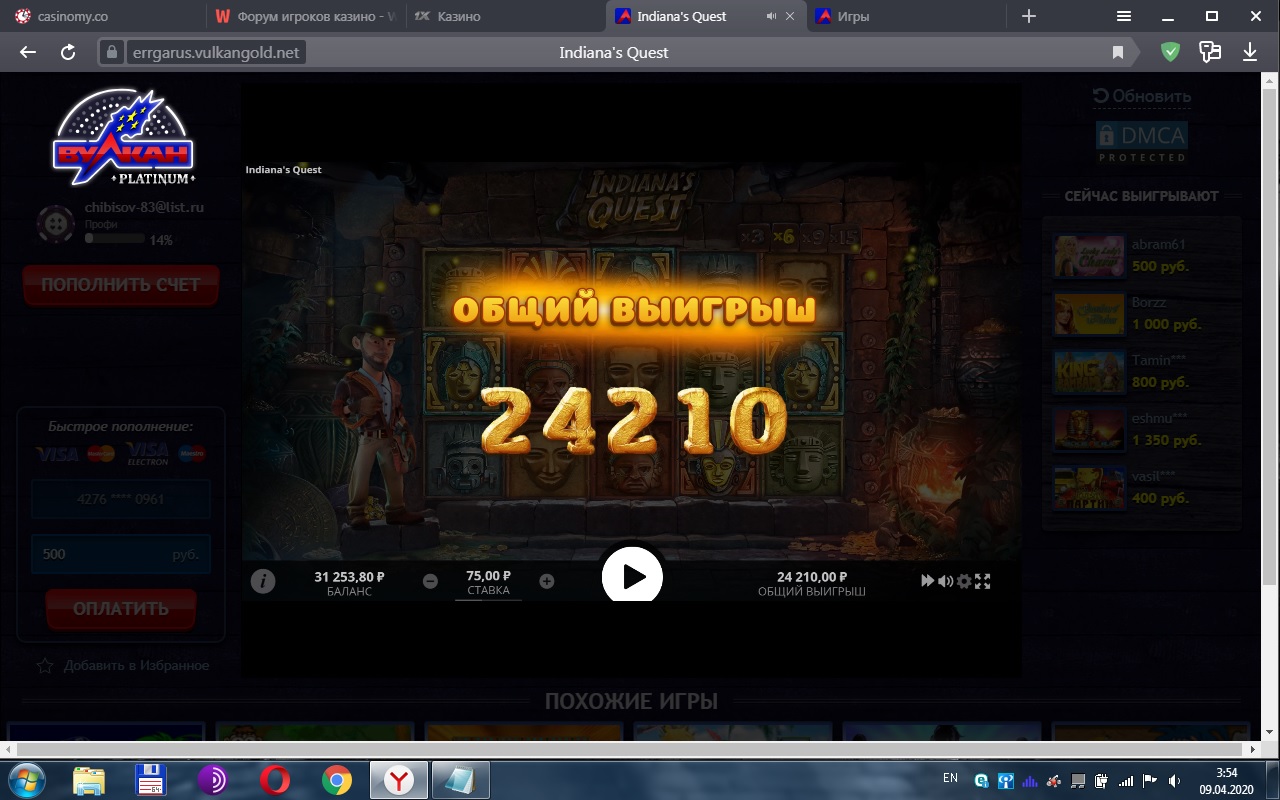Open the DMCA Protected badge

[x=1141, y=142]
